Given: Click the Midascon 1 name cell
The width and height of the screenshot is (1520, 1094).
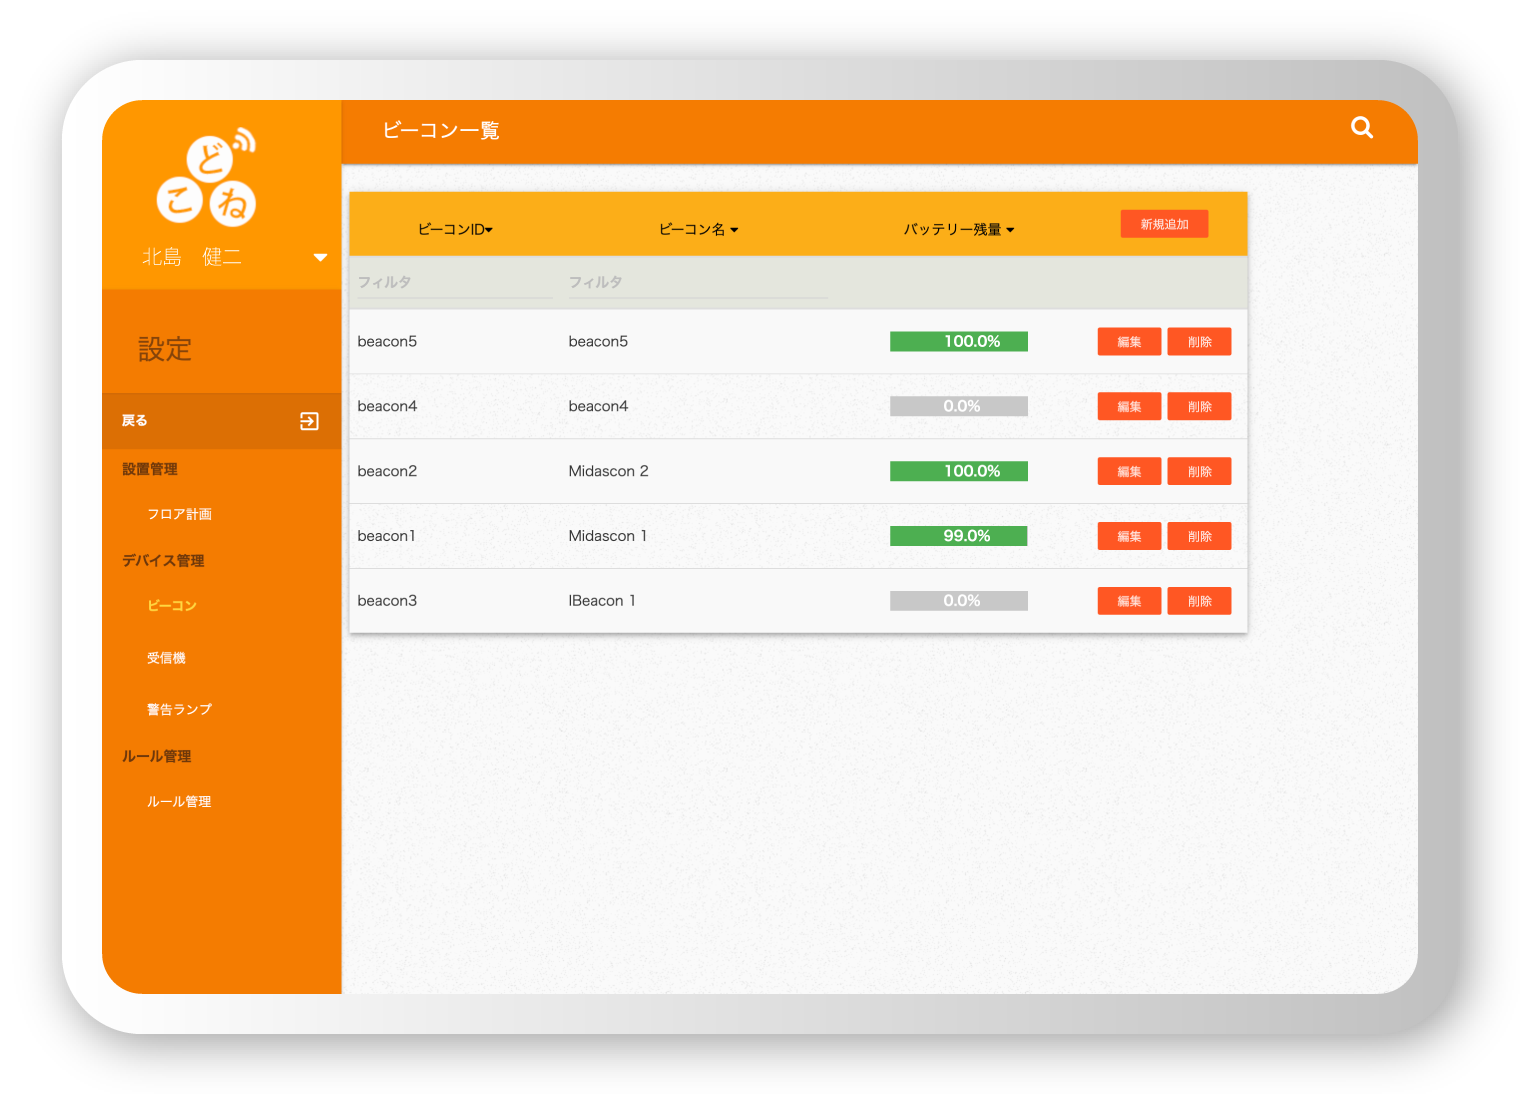Looking at the screenshot, I should (x=607, y=536).
